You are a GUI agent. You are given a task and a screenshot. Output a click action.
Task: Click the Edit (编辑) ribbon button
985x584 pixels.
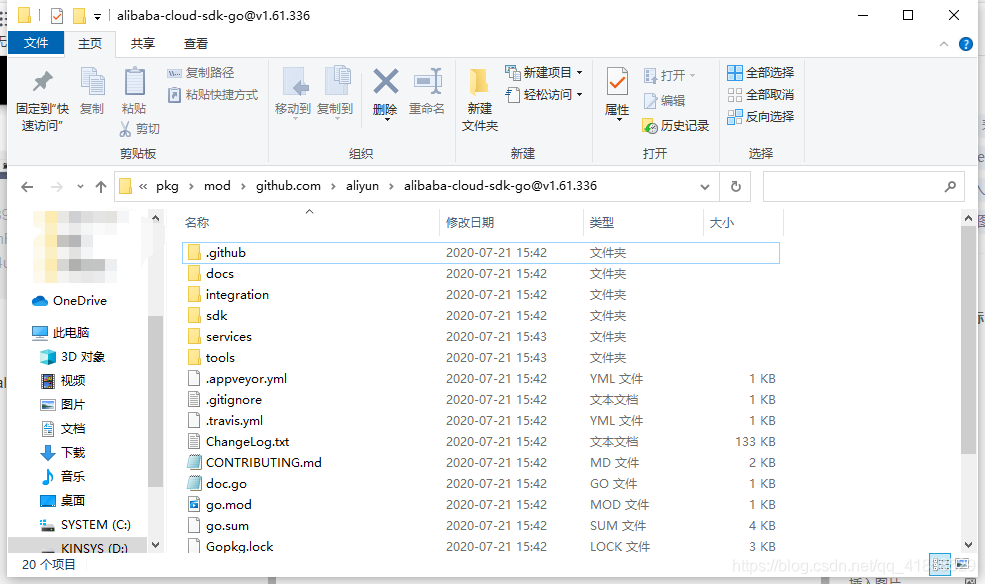(x=664, y=100)
